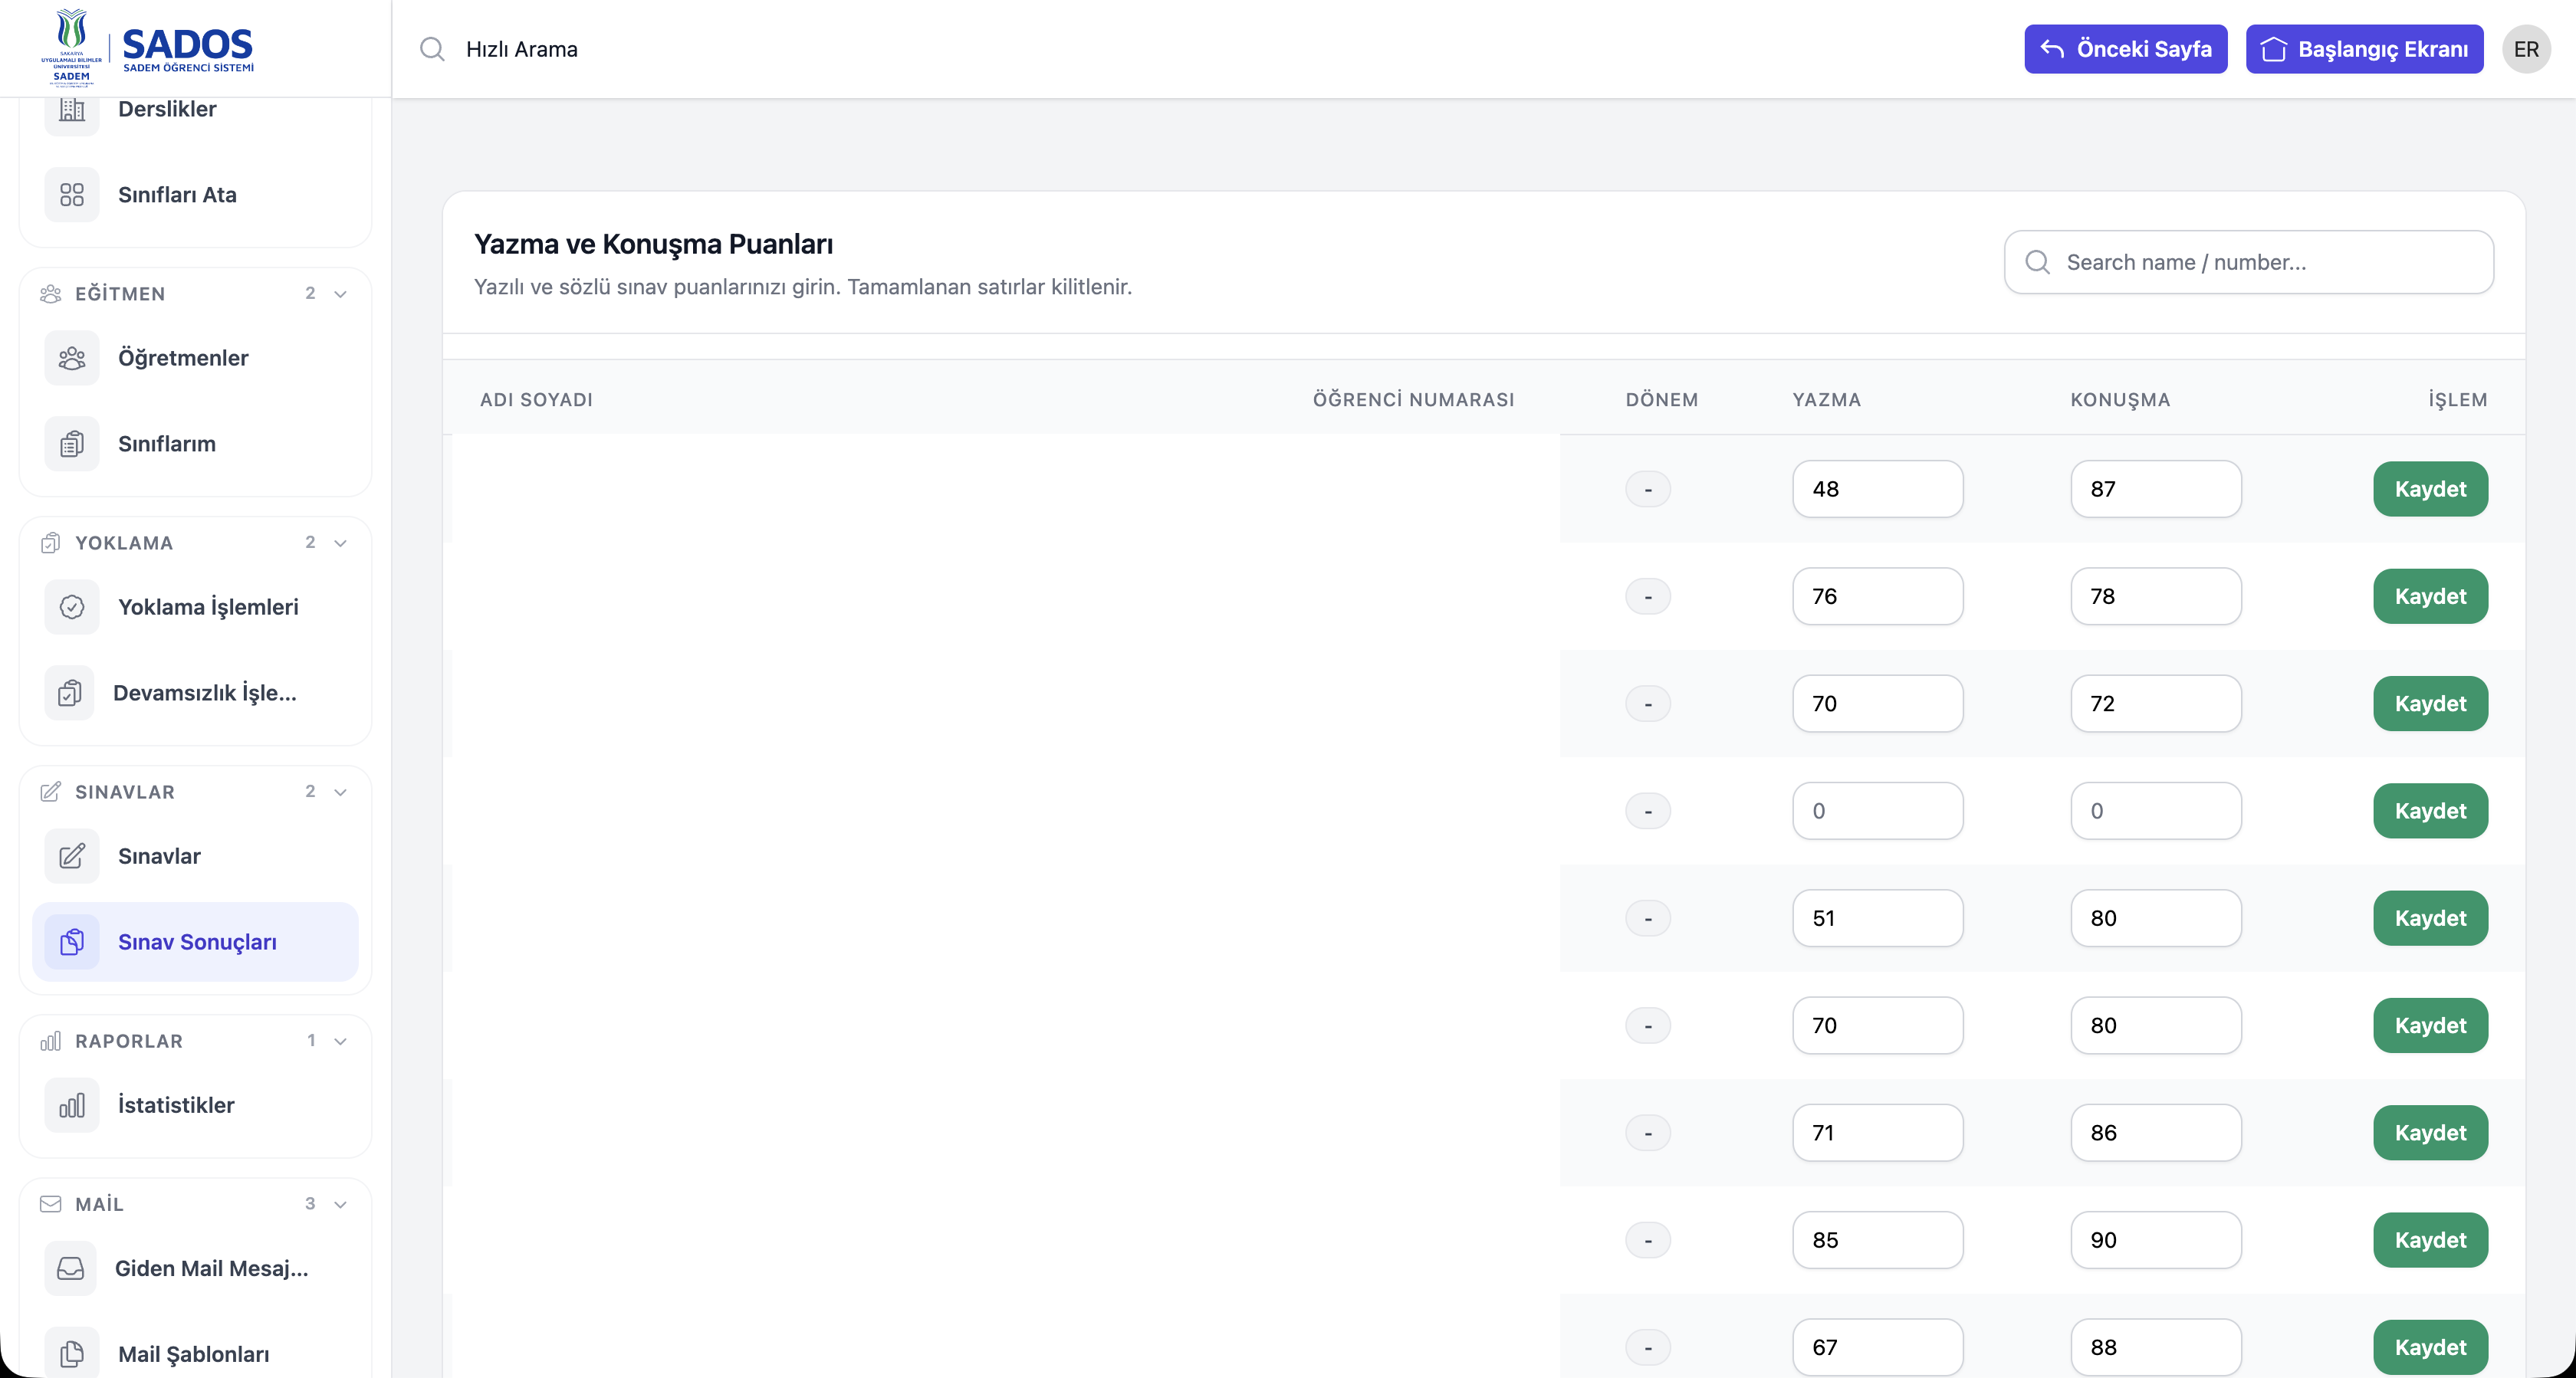The width and height of the screenshot is (2576, 1378).
Task: Open Sınıfları Ata in the sidebar
Action: pos(195,195)
